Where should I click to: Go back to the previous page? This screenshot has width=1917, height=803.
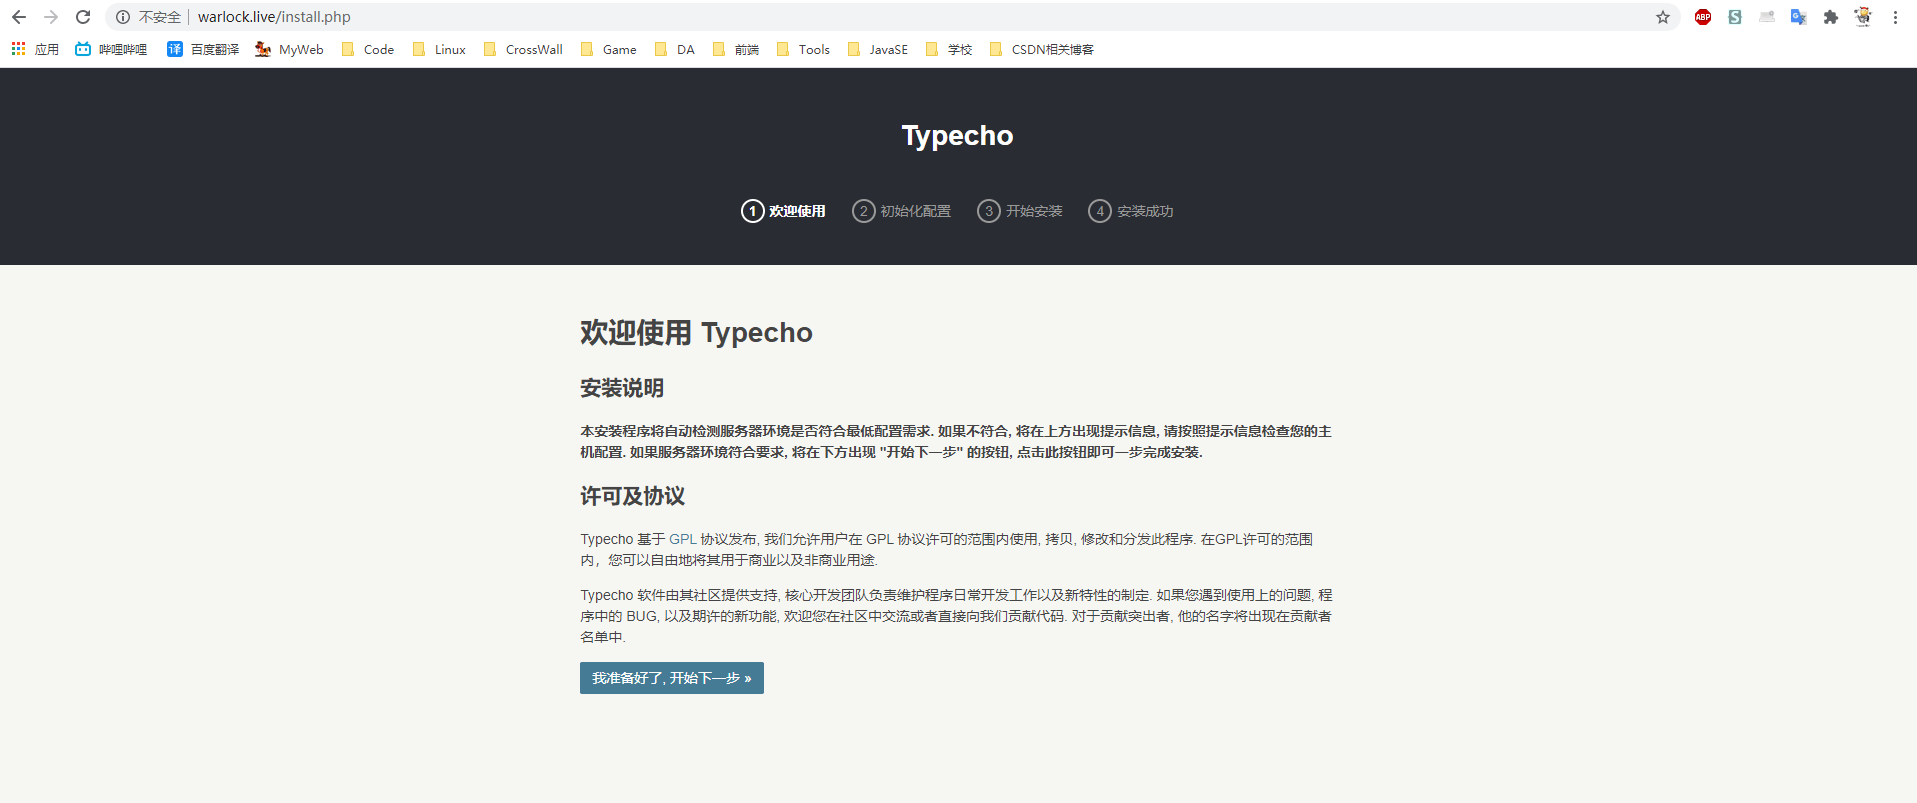[x=19, y=17]
